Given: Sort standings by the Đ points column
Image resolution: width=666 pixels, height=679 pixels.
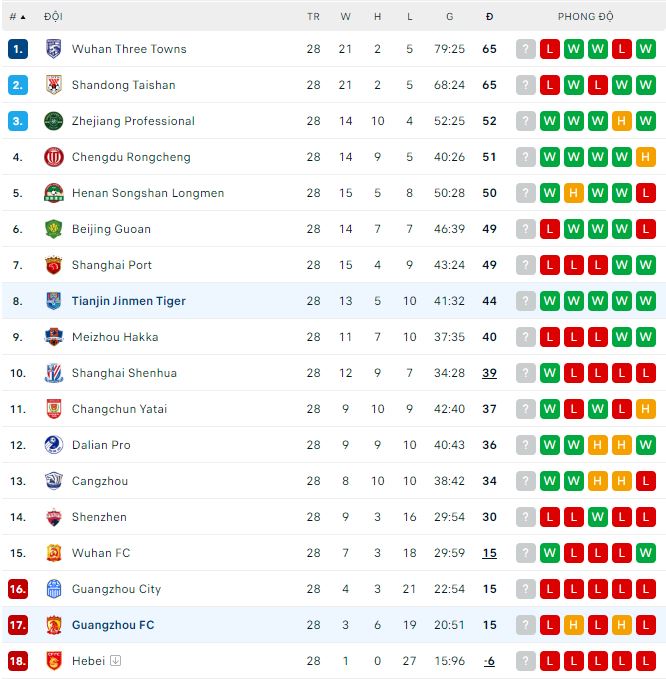Looking at the screenshot, I should [x=489, y=17].
